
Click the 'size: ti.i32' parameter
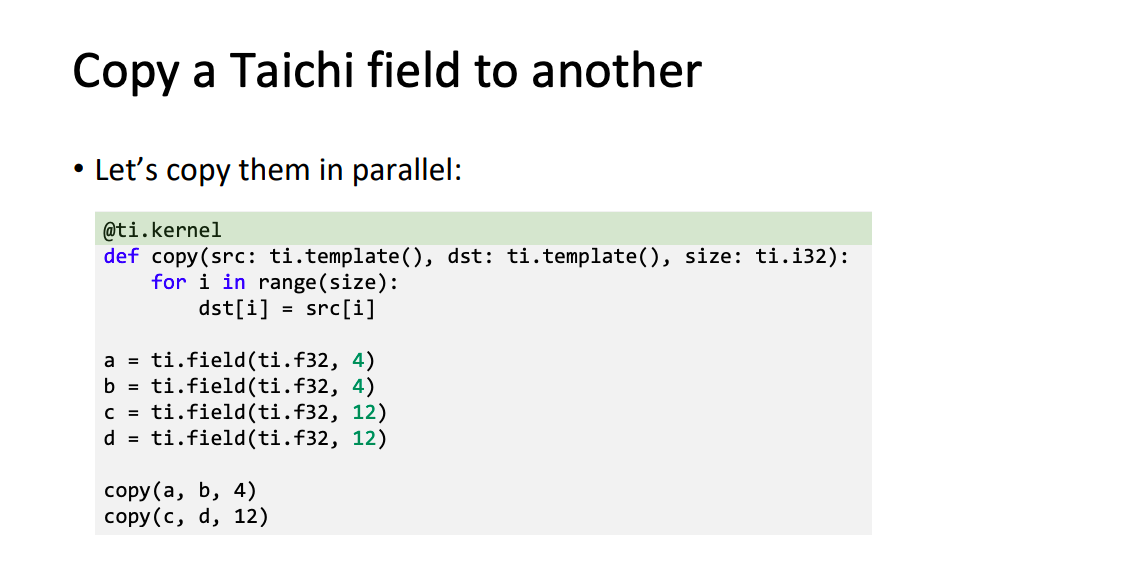[x=755, y=256]
